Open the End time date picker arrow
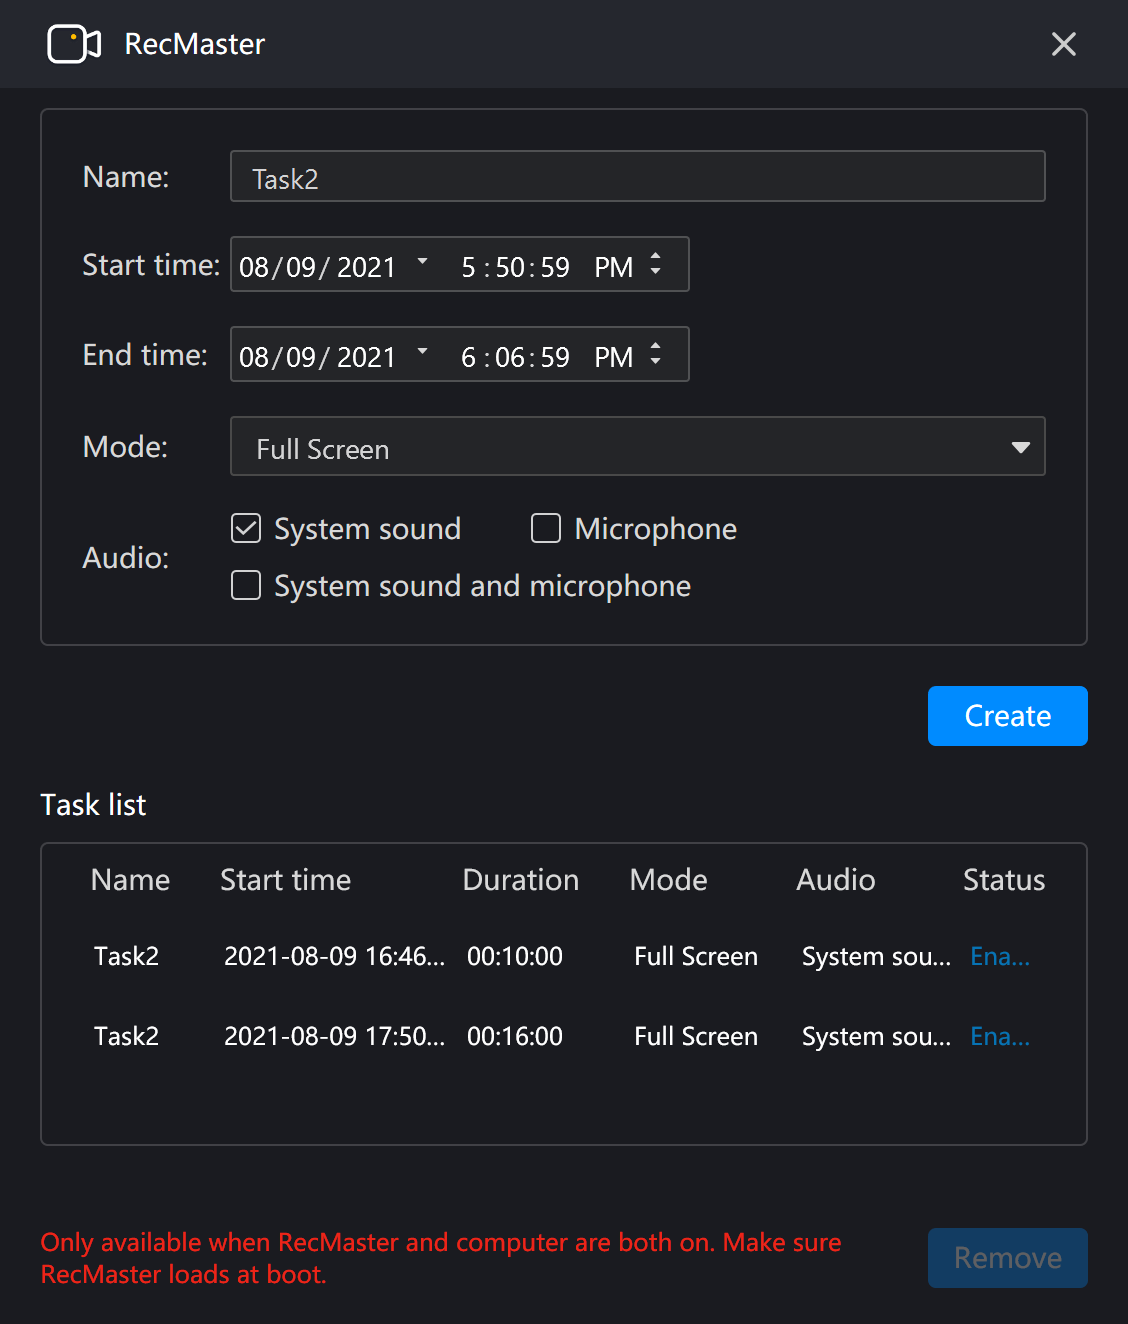The height and width of the screenshot is (1324, 1128). click(x=422, y=352)
